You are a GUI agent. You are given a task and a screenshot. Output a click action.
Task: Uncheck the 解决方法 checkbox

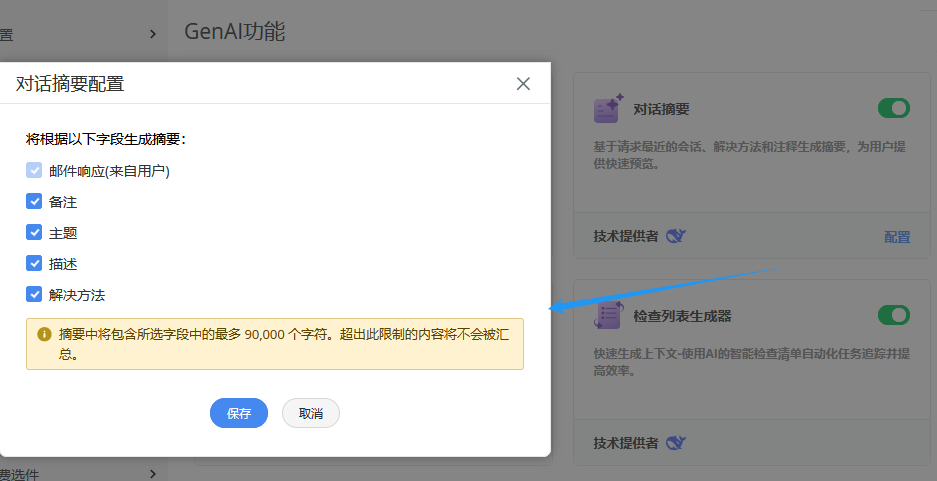click(x=34, y=295)
